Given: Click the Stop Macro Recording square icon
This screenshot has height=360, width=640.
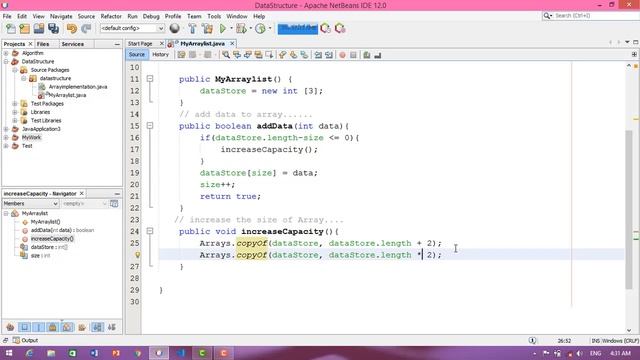Looking at the screenshot, I should click(353, 55).
